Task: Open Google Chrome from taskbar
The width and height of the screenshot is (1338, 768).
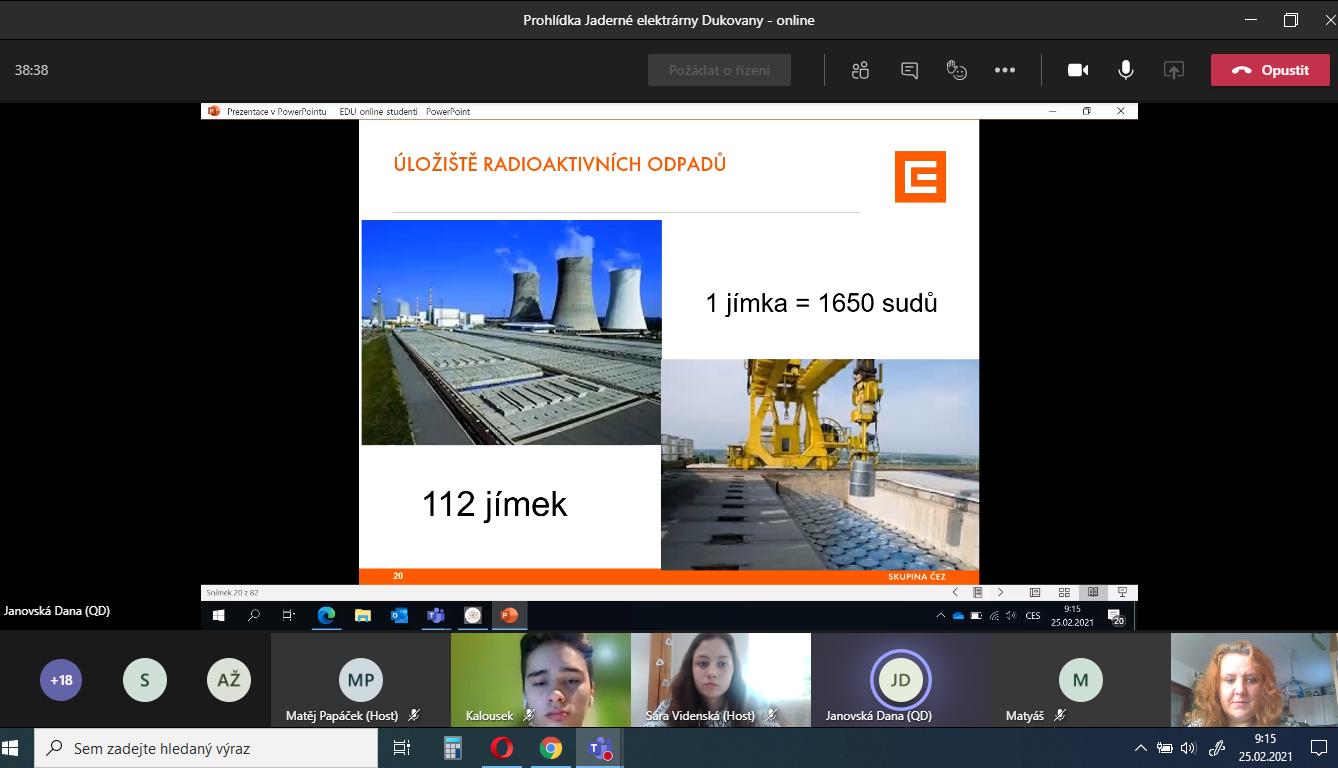Action: coord(550,748)
